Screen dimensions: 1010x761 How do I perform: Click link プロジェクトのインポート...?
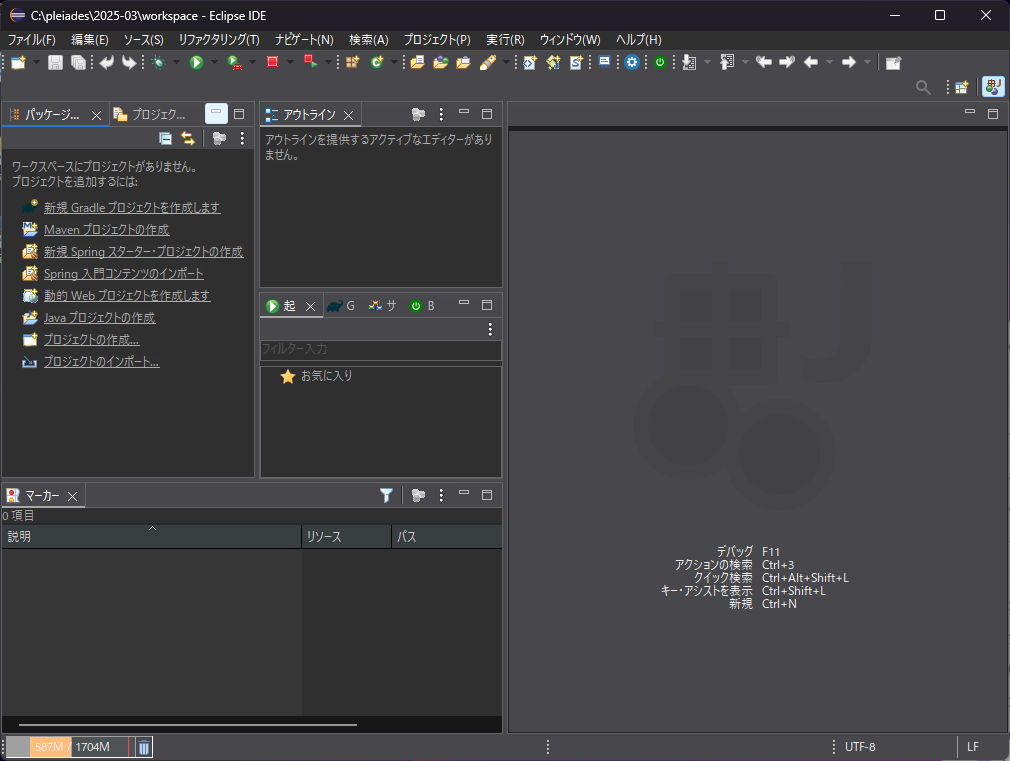click(x=102, y=361)
